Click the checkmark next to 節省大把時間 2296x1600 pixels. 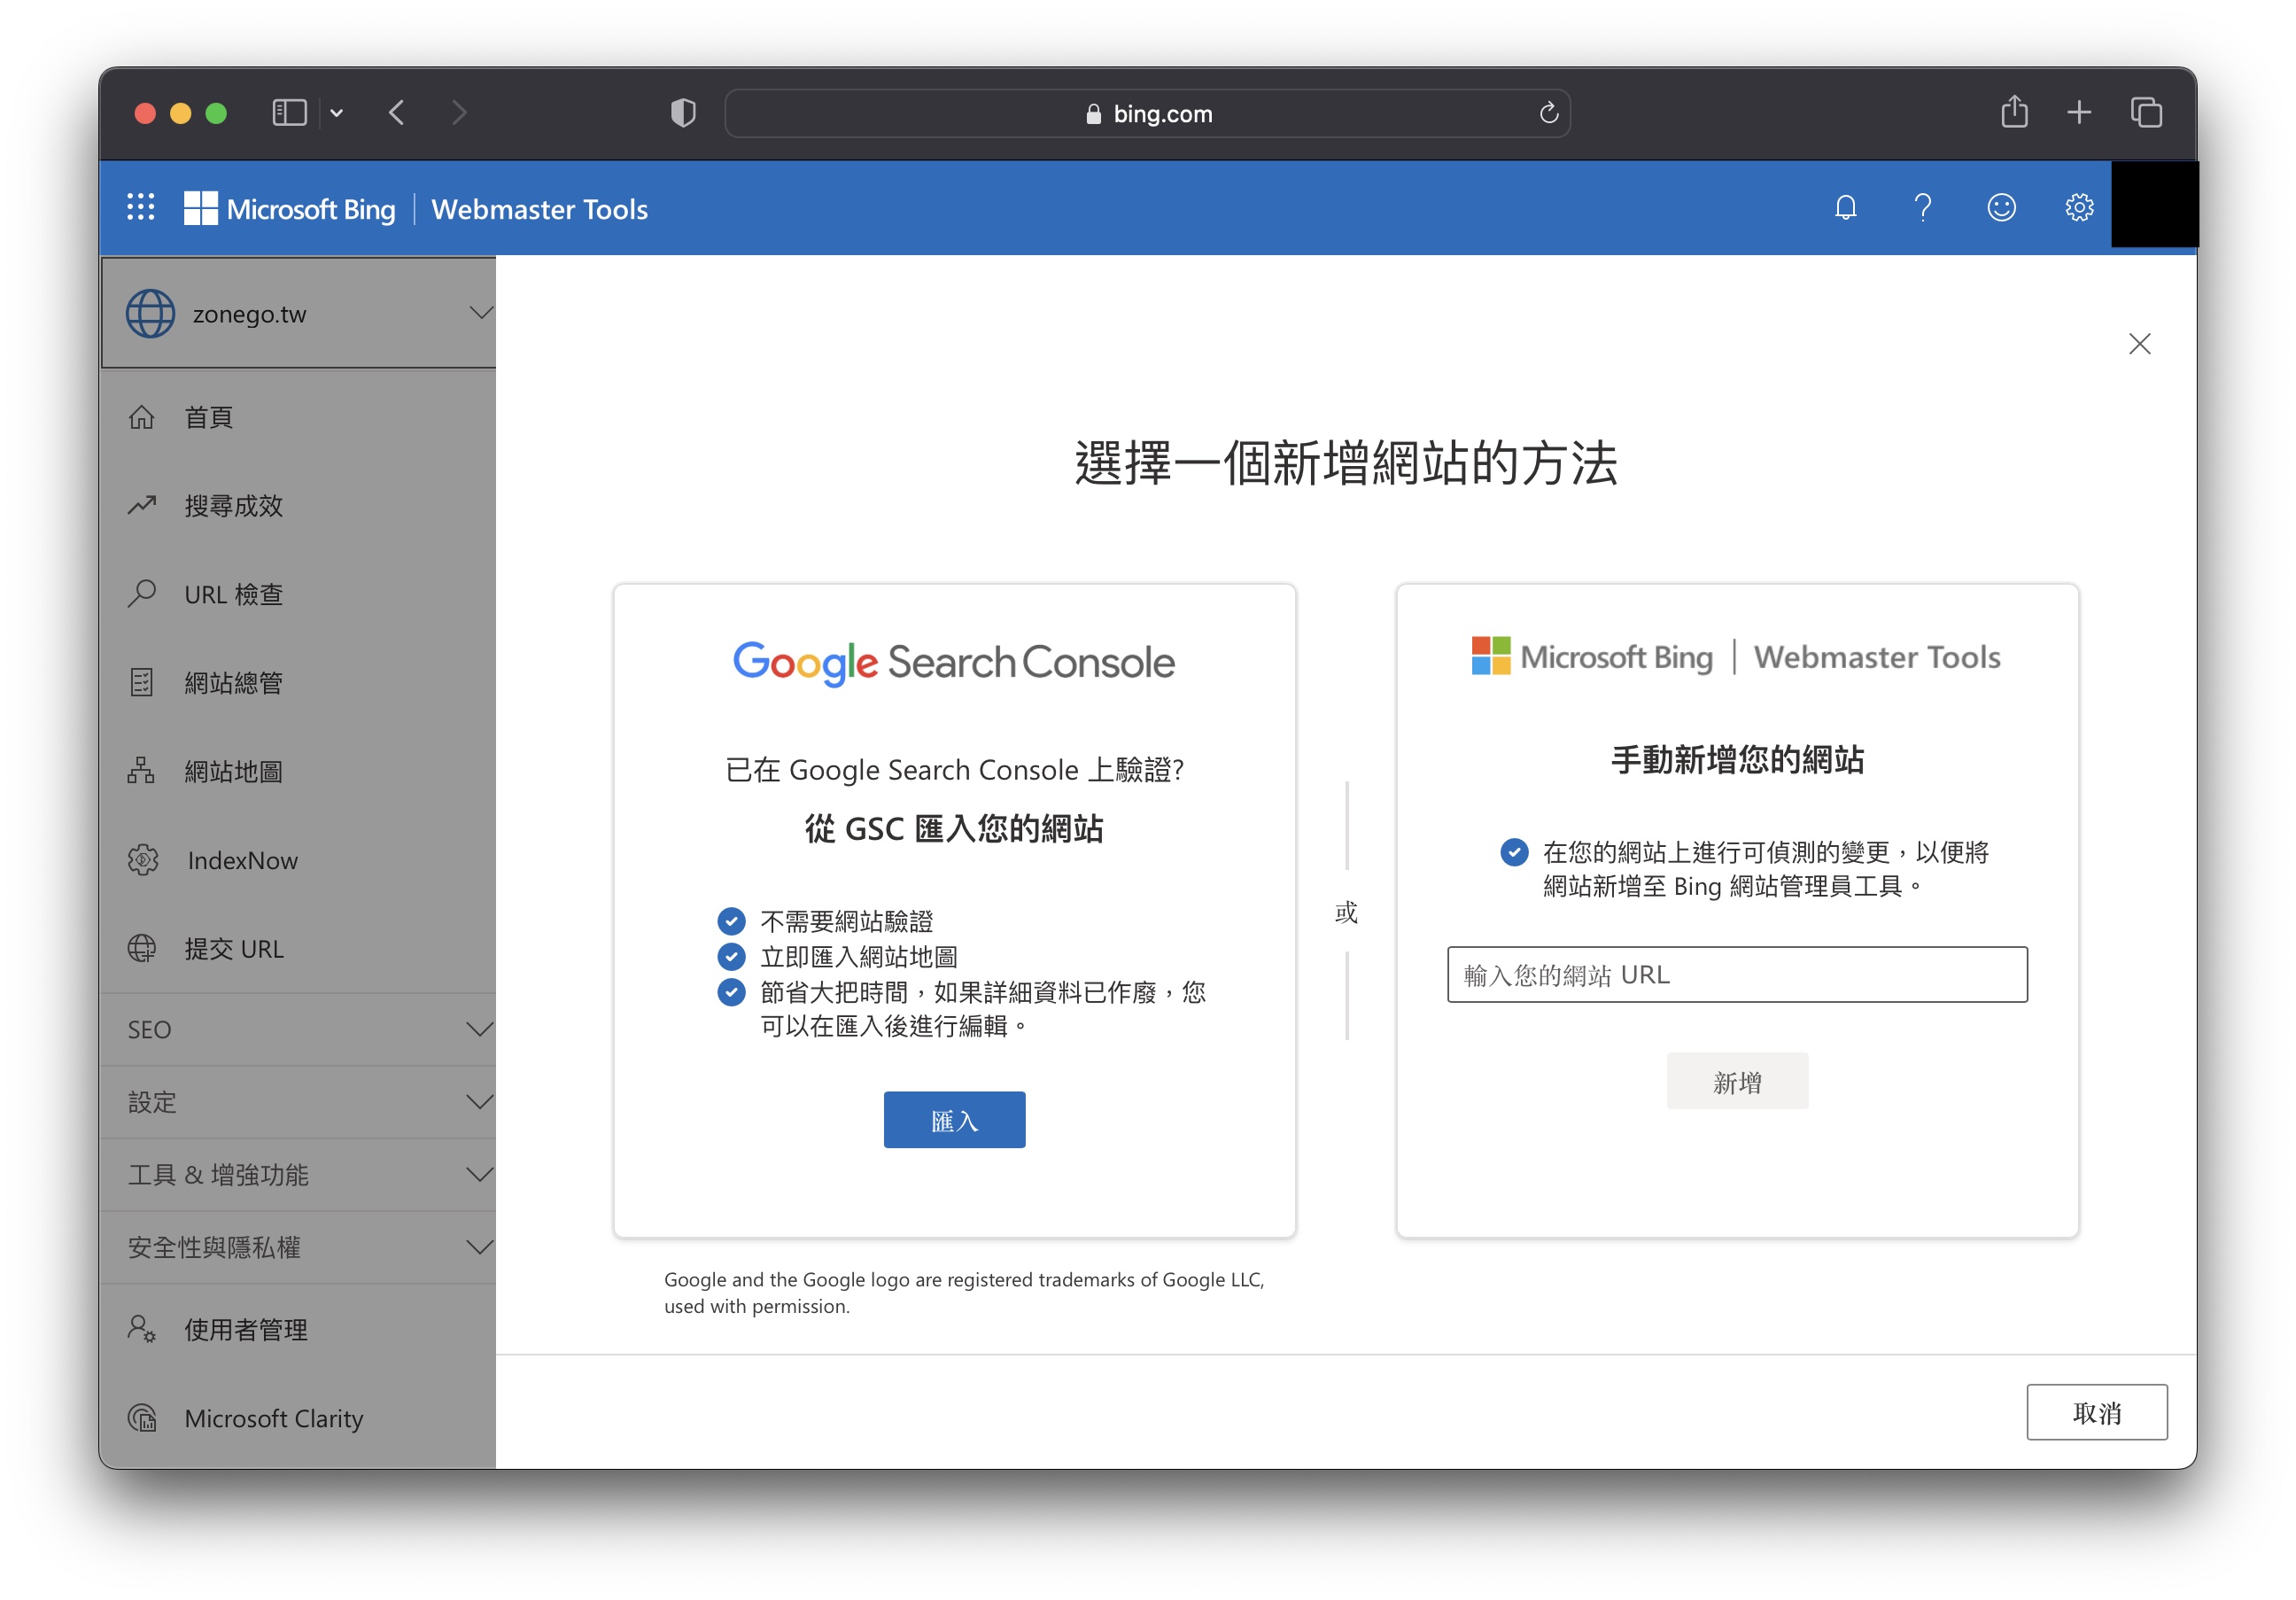pyautogui.click(x=731, y=992)
